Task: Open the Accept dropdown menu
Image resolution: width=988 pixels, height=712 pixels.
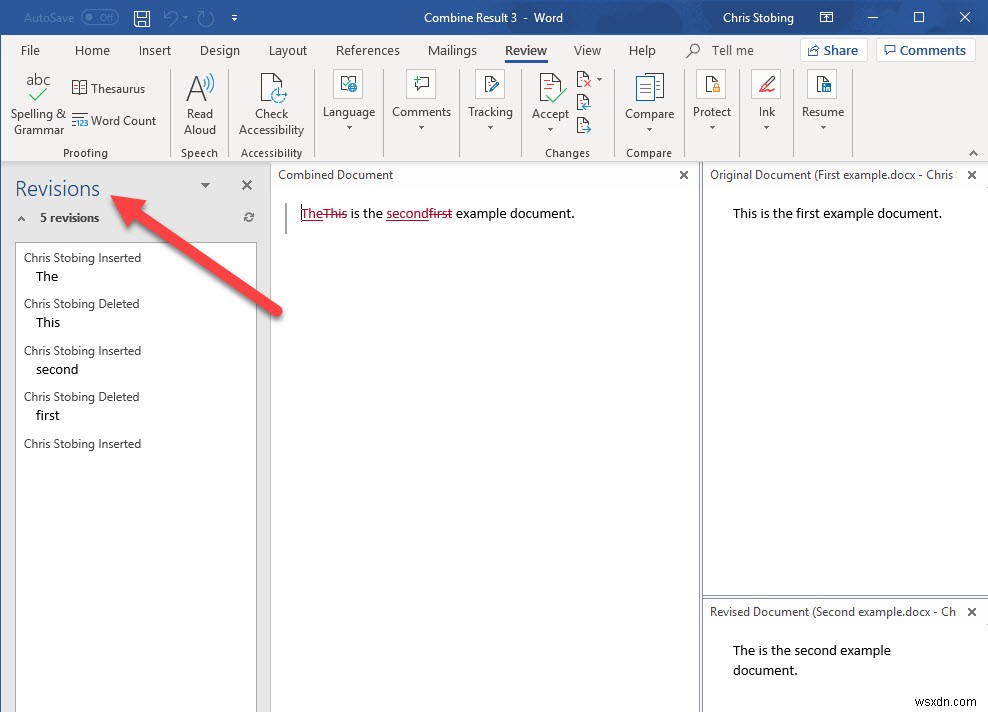Action: 550,127
